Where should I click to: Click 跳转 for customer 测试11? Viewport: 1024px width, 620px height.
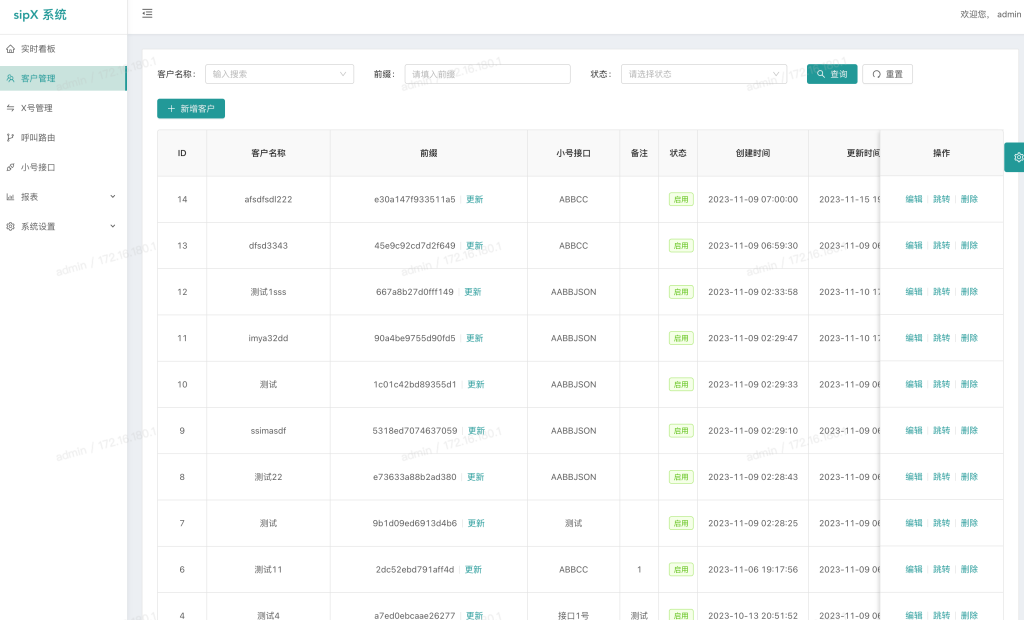[x=942, y=570]
